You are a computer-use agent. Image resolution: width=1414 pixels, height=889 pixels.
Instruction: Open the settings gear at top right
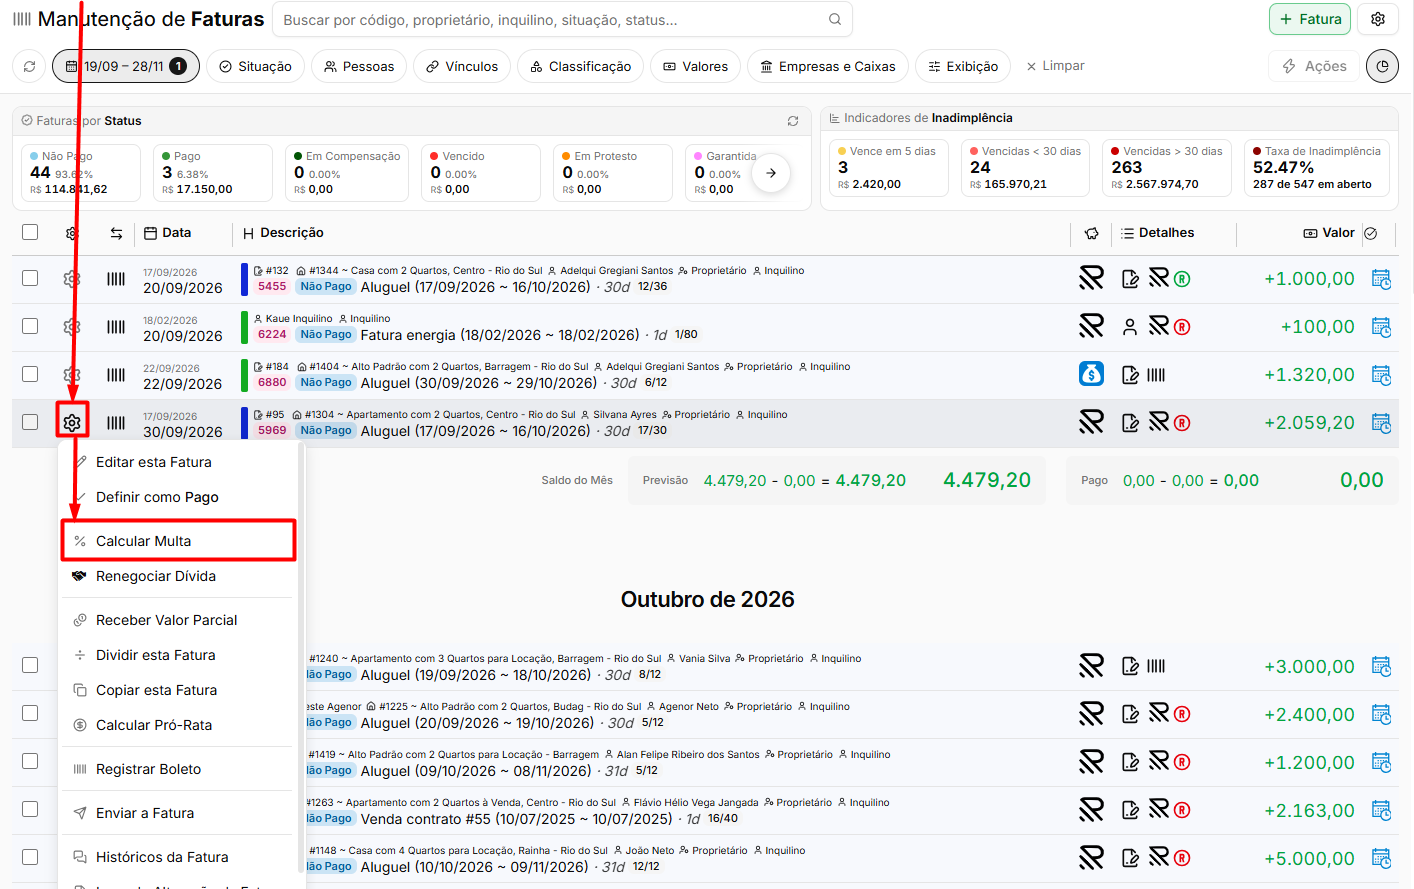(1378, 19)
